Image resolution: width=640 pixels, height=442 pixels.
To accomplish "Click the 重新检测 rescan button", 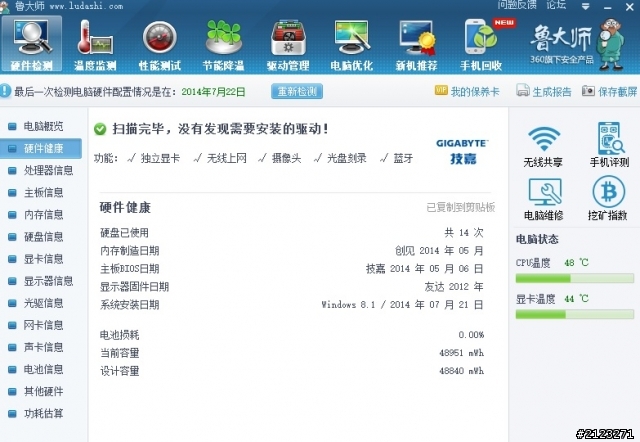I will click(x=297, y=91).
